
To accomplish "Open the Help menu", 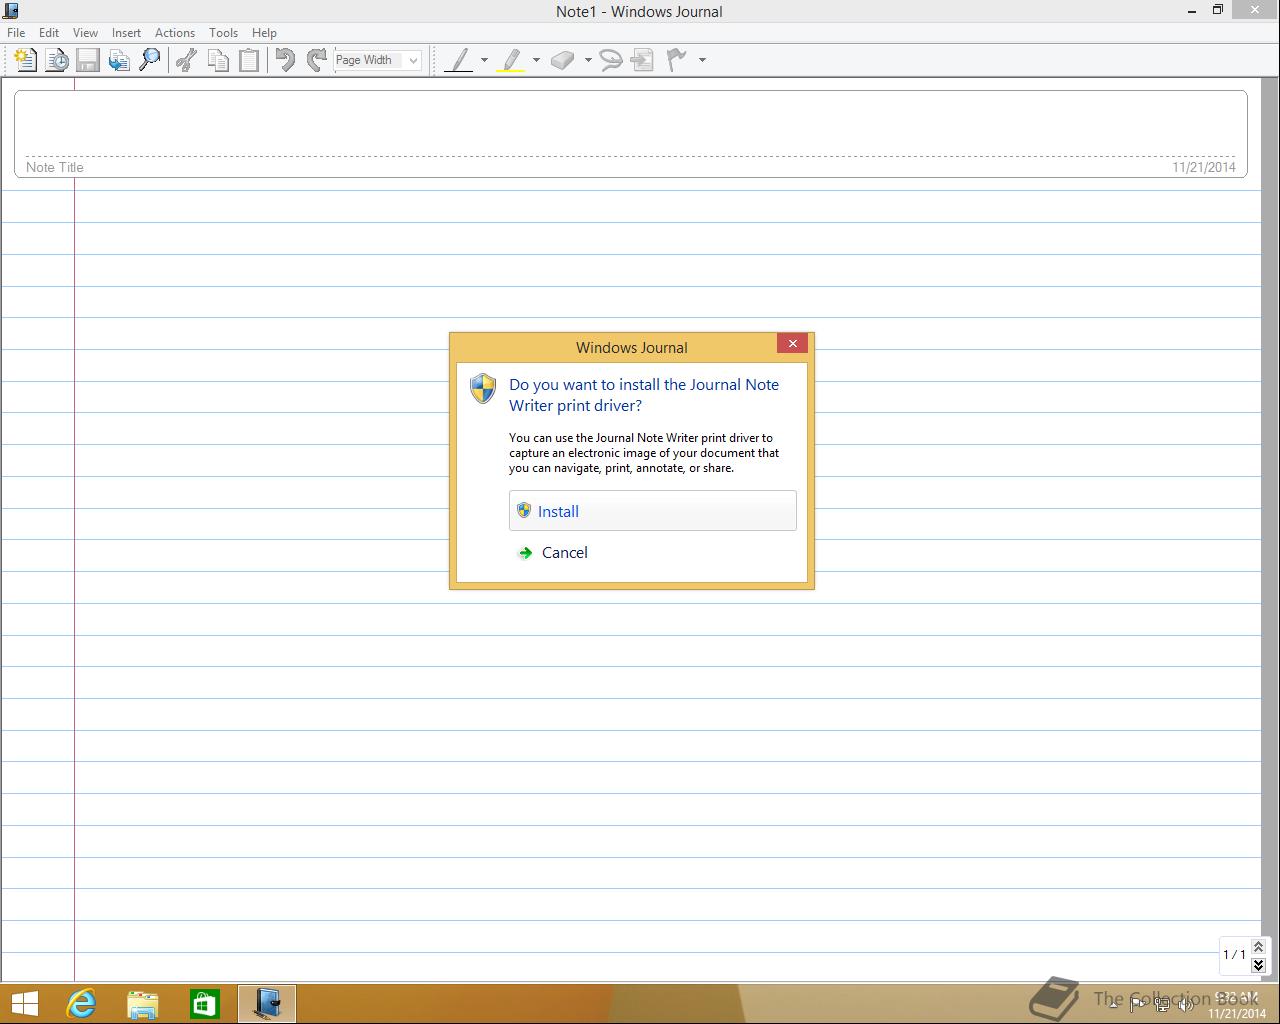I will (x=264, y=33).
